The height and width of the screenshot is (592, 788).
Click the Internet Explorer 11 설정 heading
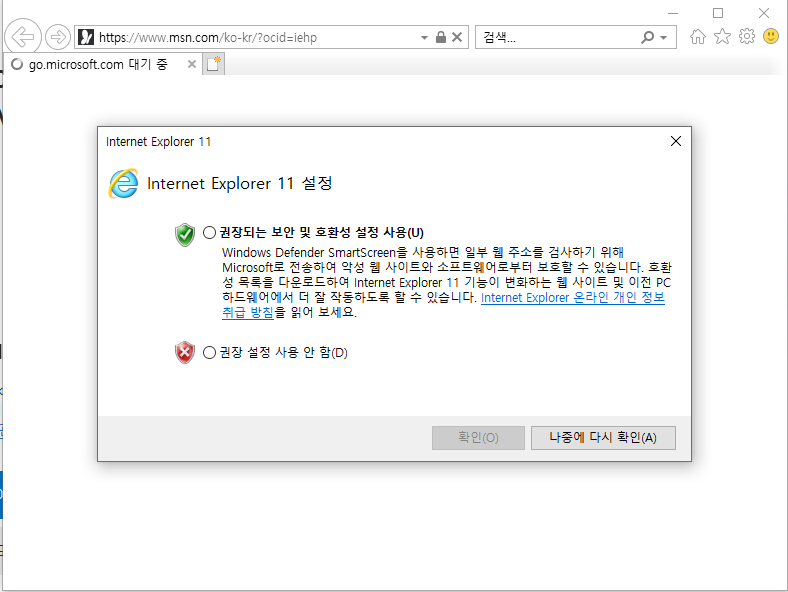coord(239,183)
